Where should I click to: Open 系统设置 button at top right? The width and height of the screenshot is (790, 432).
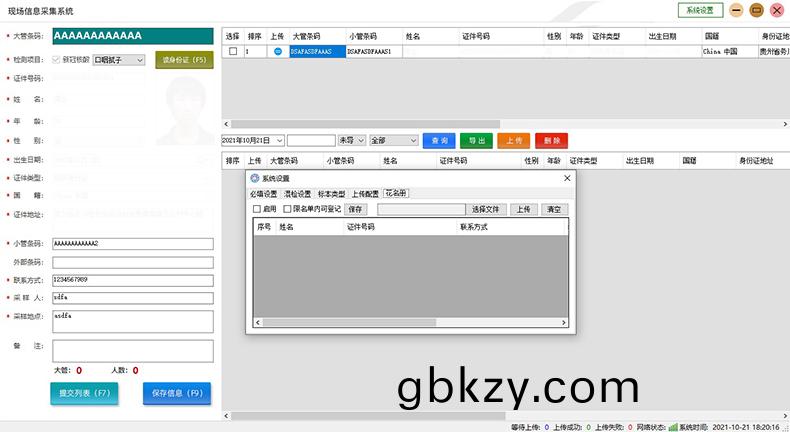coord(700,10)
